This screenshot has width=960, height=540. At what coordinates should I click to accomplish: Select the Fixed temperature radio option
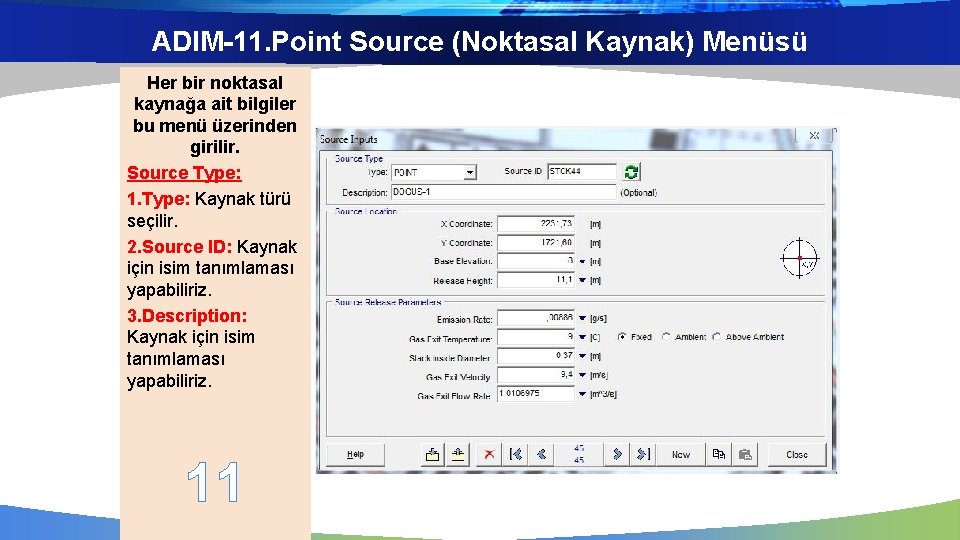pos(622,337)
